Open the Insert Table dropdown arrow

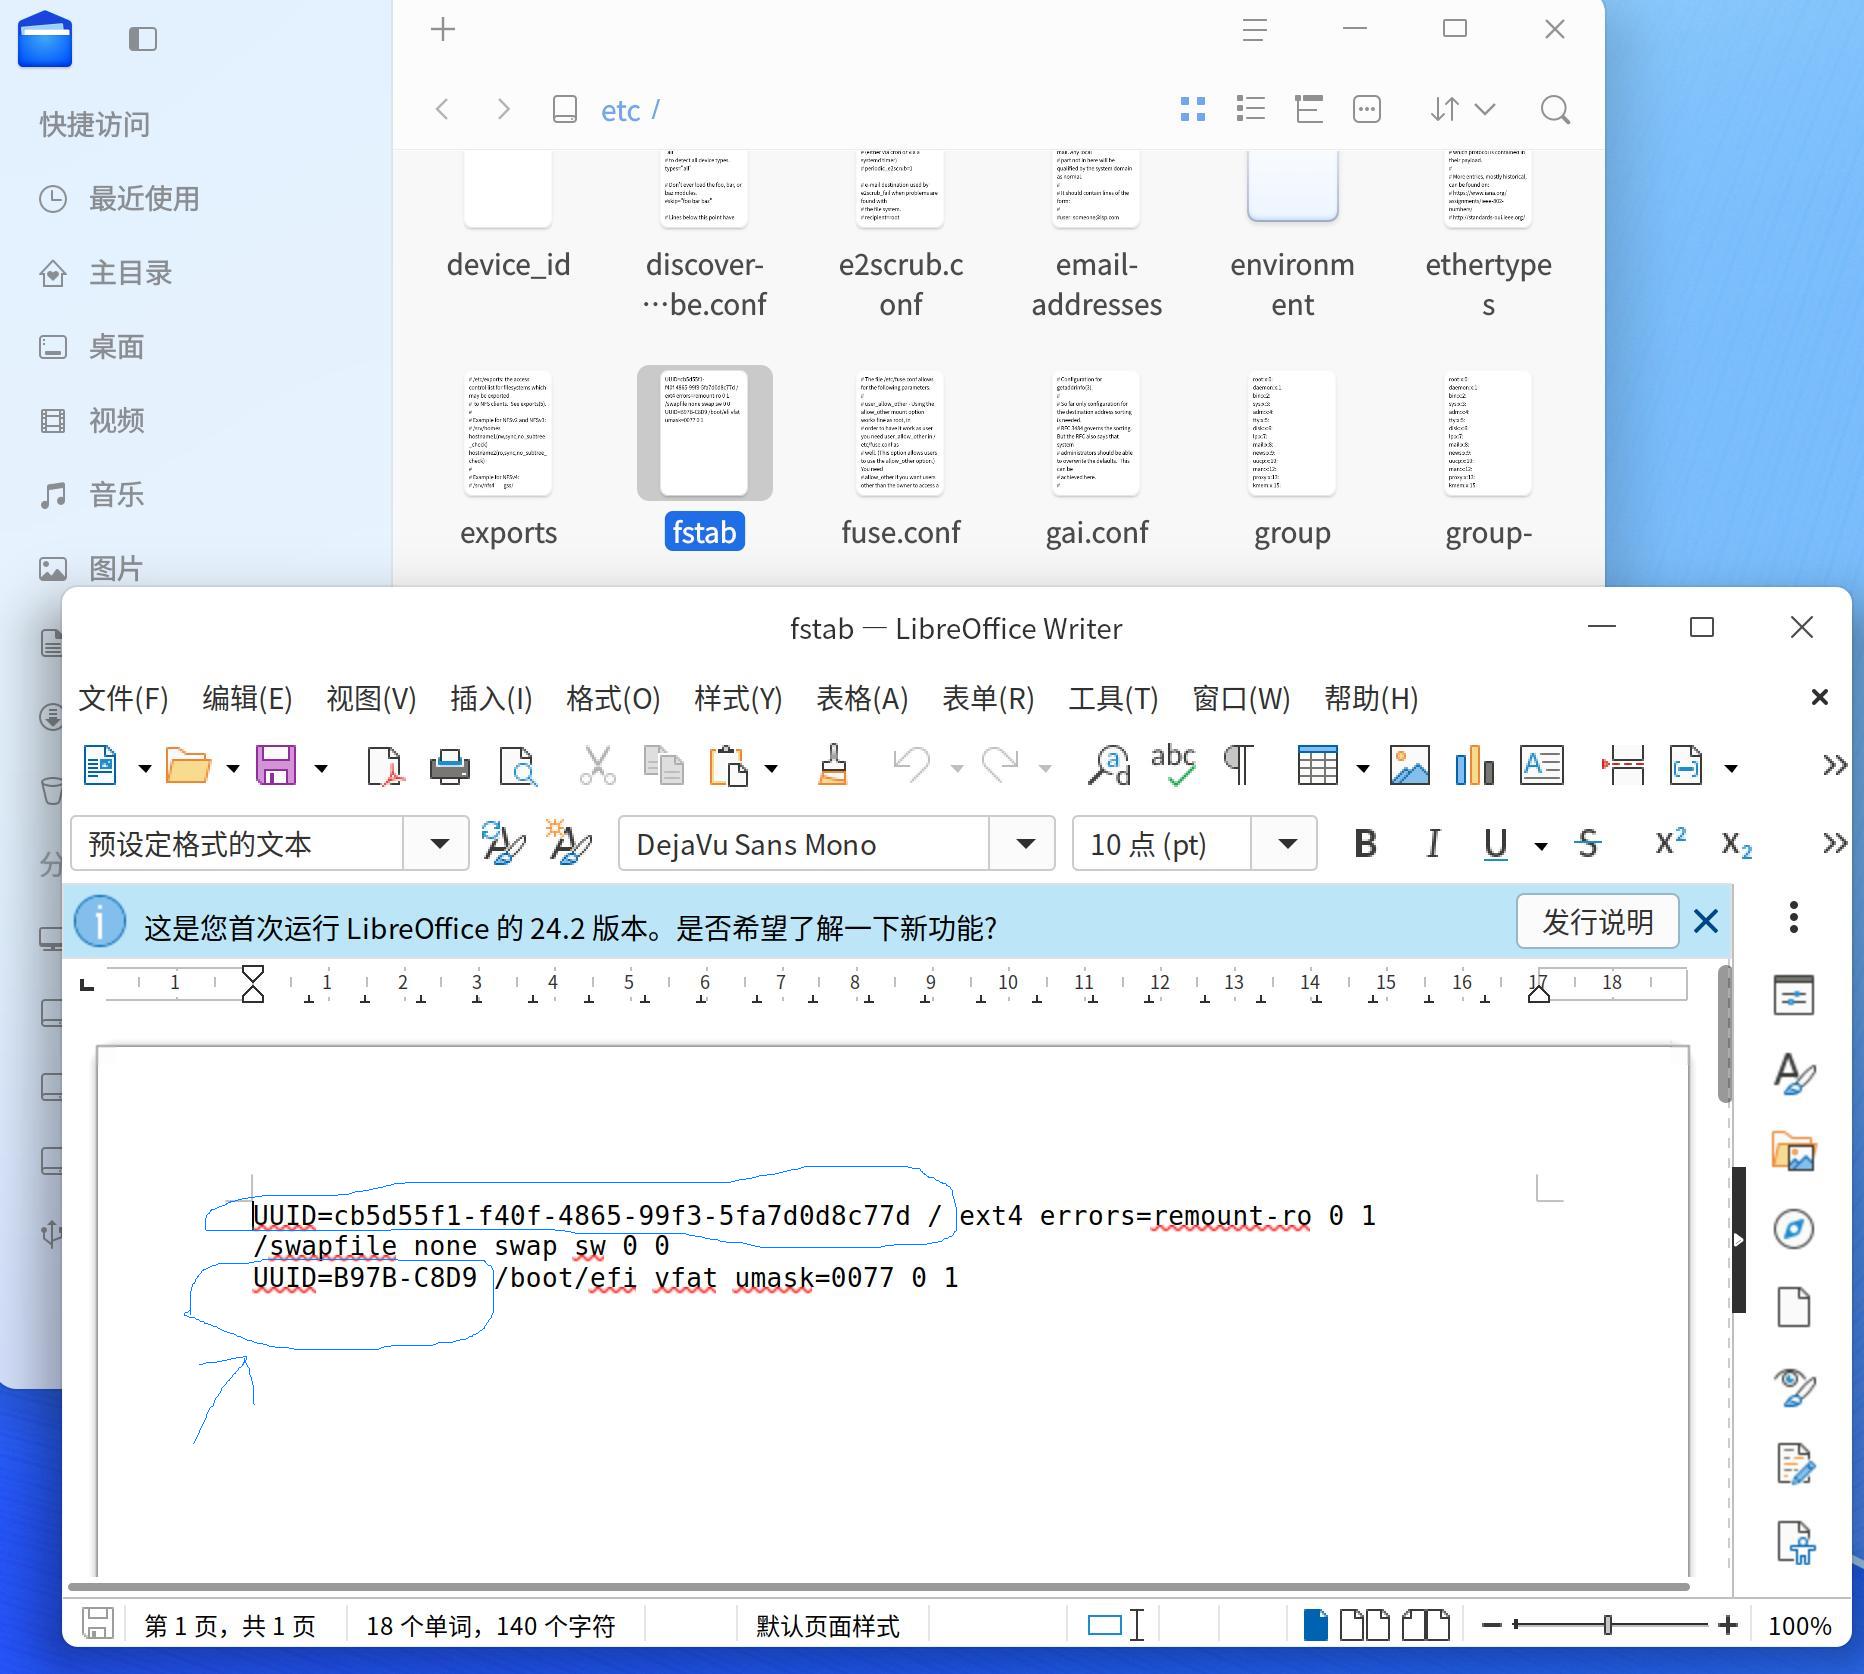click(1362, 768)
